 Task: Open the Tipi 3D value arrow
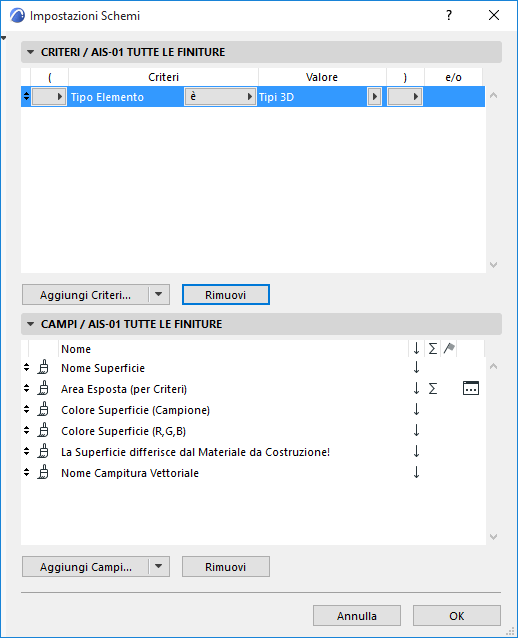pyautogui.click(x=374, y=97)
